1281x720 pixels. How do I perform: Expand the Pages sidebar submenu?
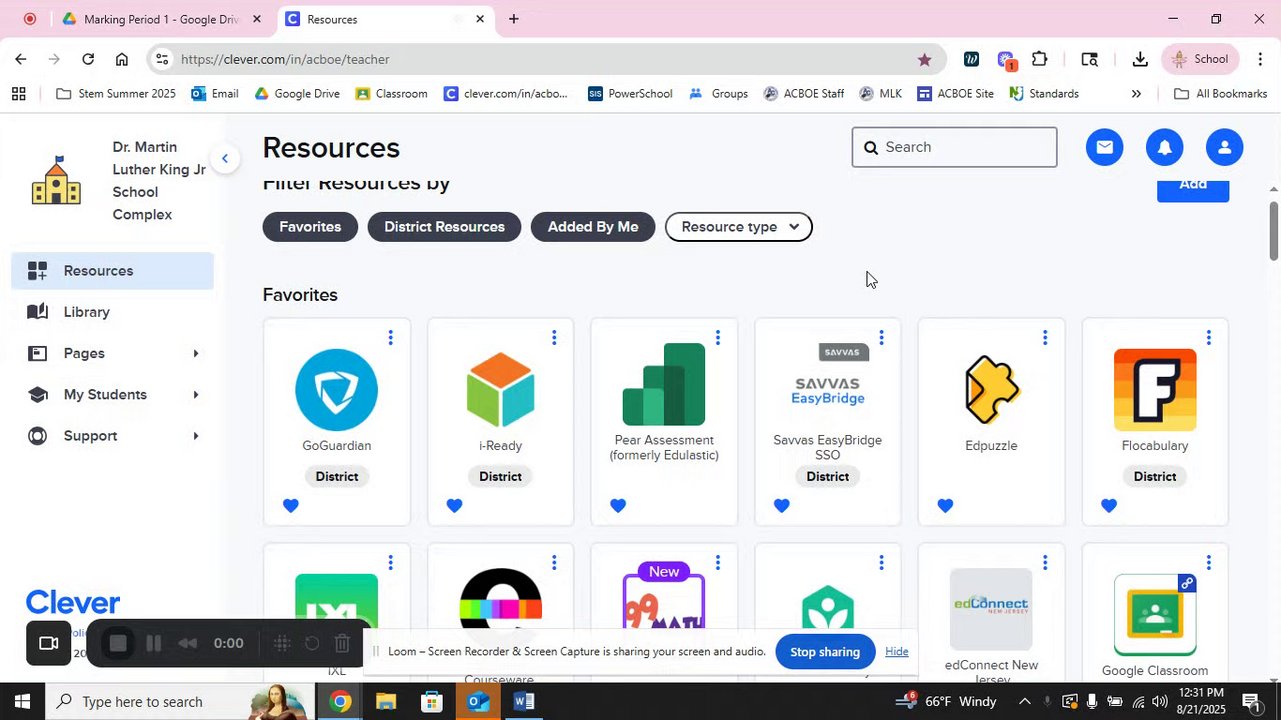tap(195, 353)
